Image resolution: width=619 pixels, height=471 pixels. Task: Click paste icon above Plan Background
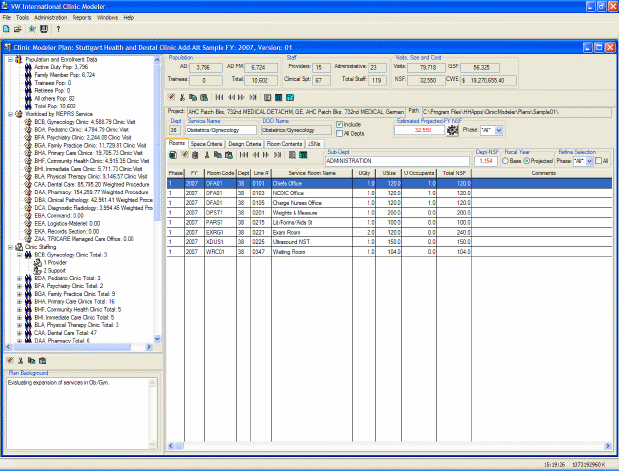pyautogui.click(x=44, y=360)
